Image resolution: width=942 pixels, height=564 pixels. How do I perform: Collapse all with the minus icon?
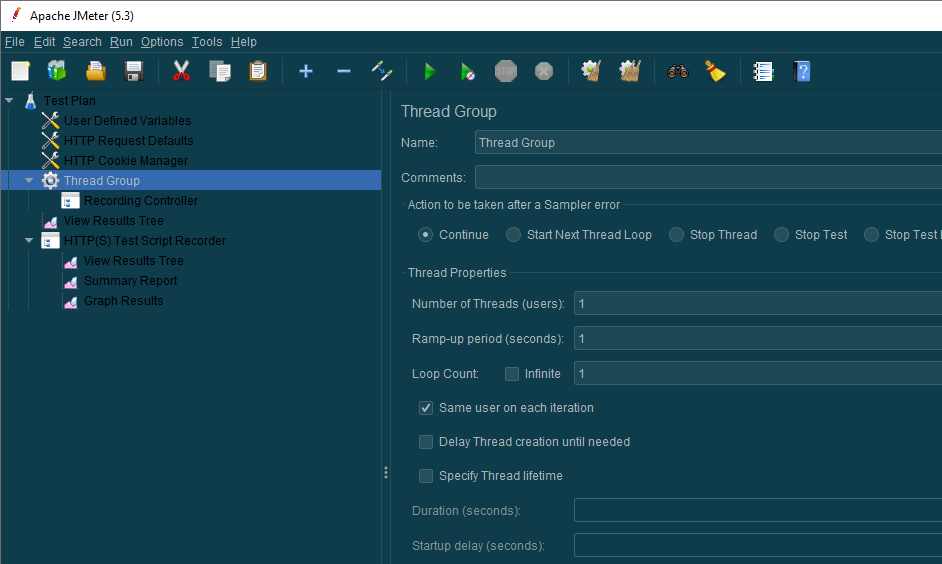coord(344,71)
